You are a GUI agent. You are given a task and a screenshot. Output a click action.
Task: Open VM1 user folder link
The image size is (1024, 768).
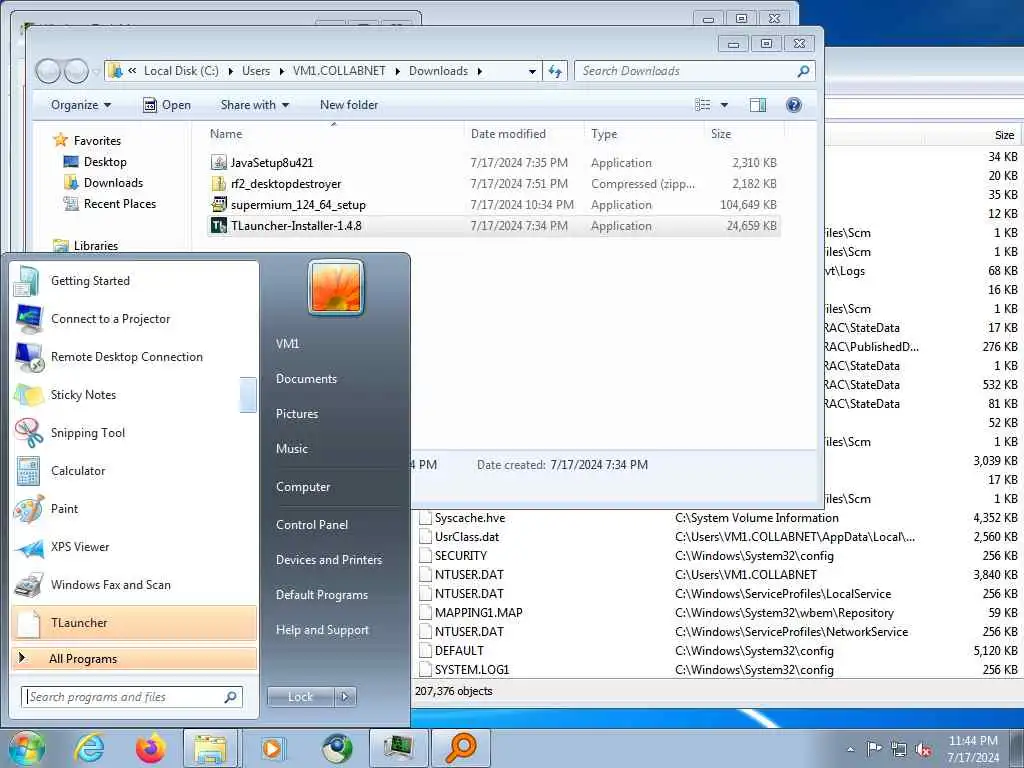point(287,344)
